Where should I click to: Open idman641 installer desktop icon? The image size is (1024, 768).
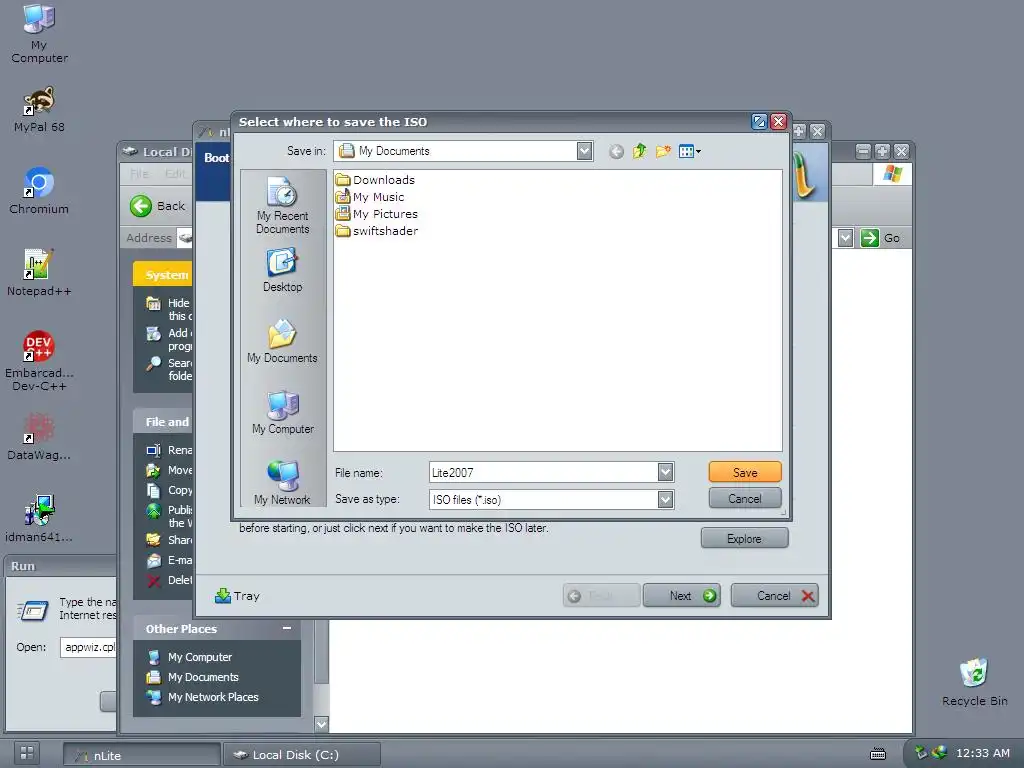(x=39, y=519)
